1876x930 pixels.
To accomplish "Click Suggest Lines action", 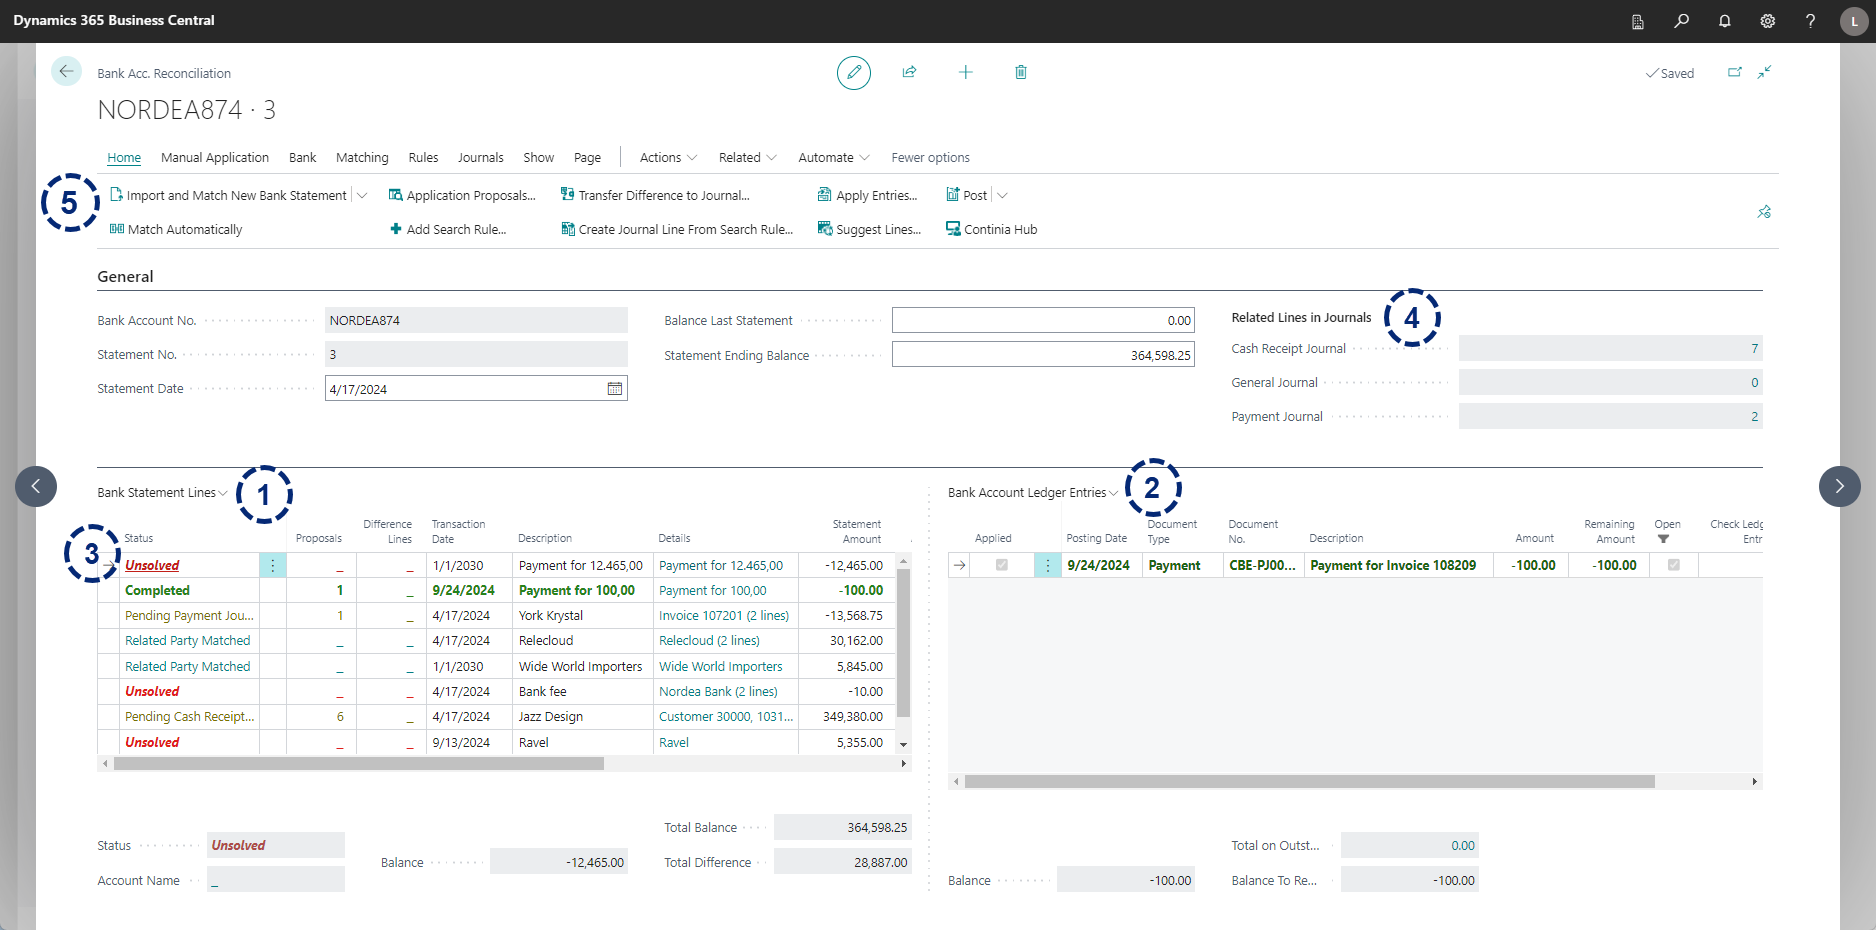I will click(x=869, y=229).
